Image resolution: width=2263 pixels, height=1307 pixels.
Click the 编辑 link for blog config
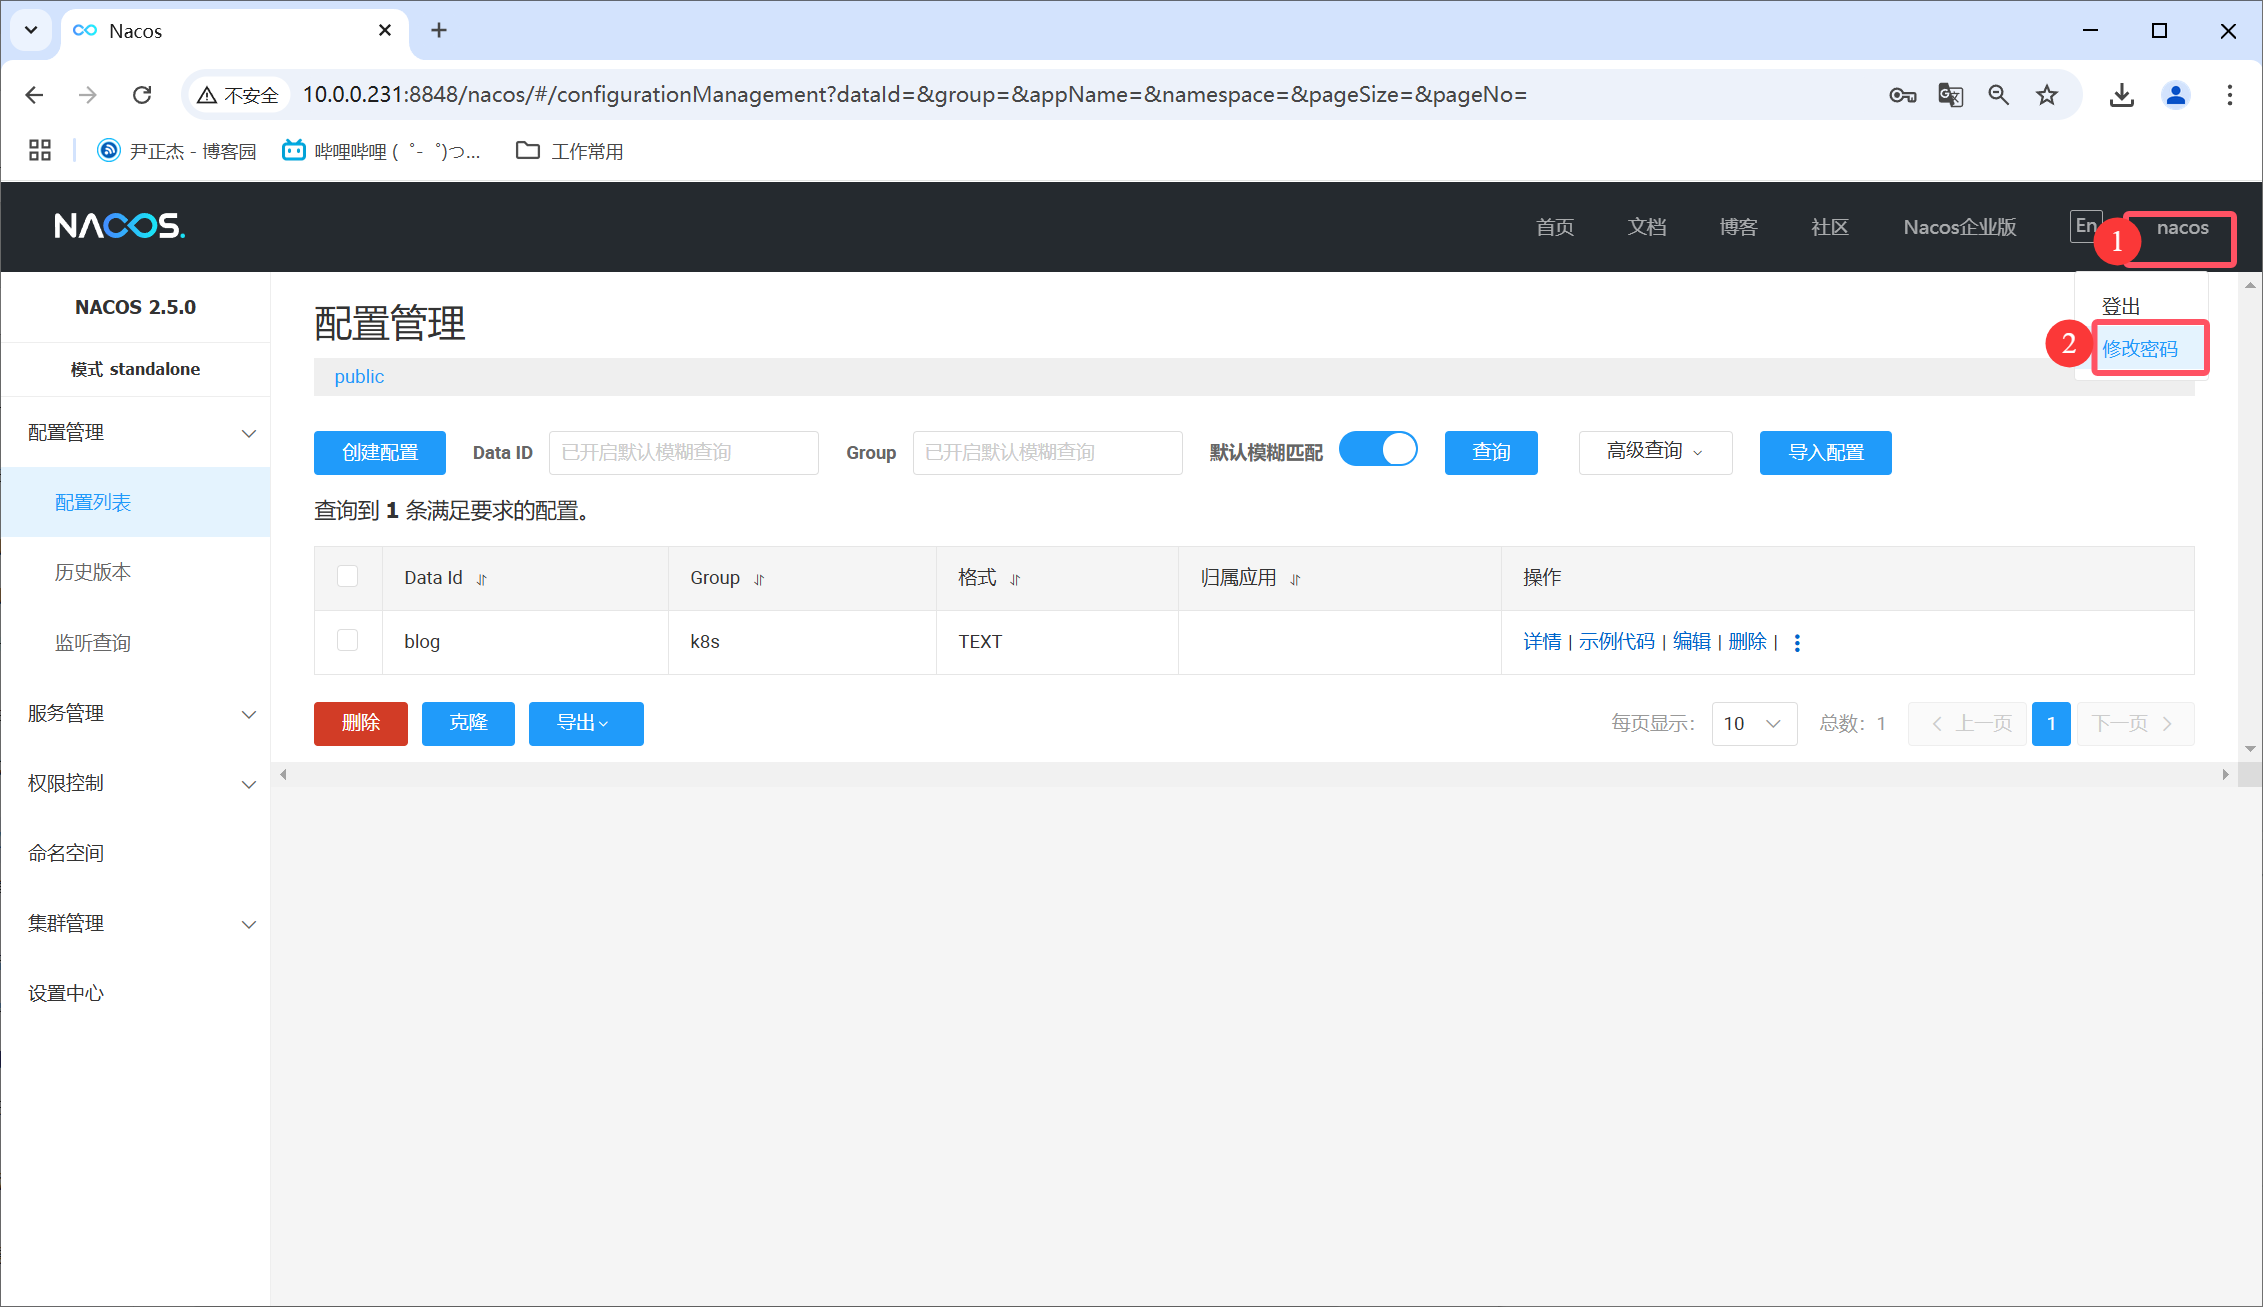point(1691,641)
